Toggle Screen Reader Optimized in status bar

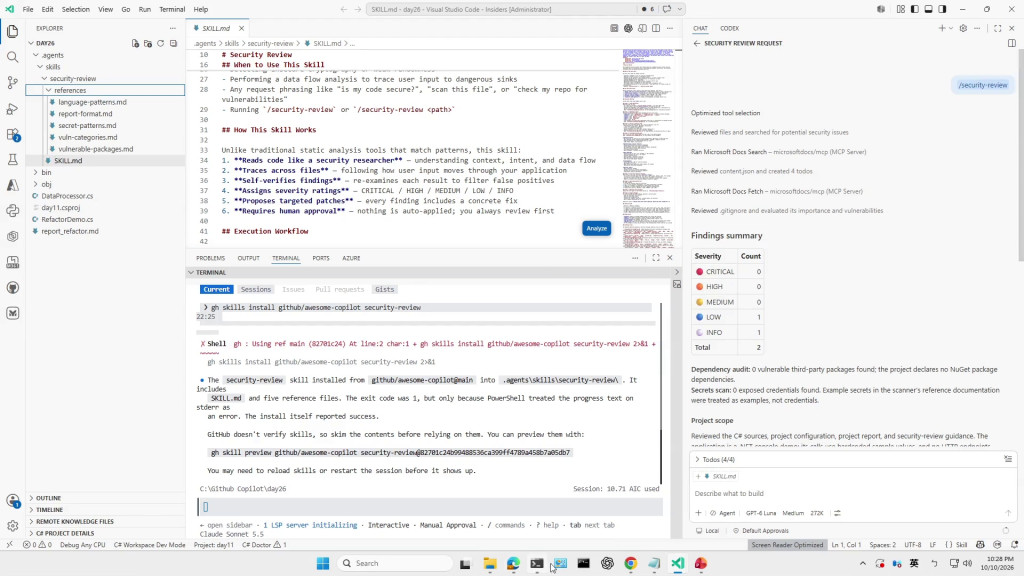pos(787,545)
